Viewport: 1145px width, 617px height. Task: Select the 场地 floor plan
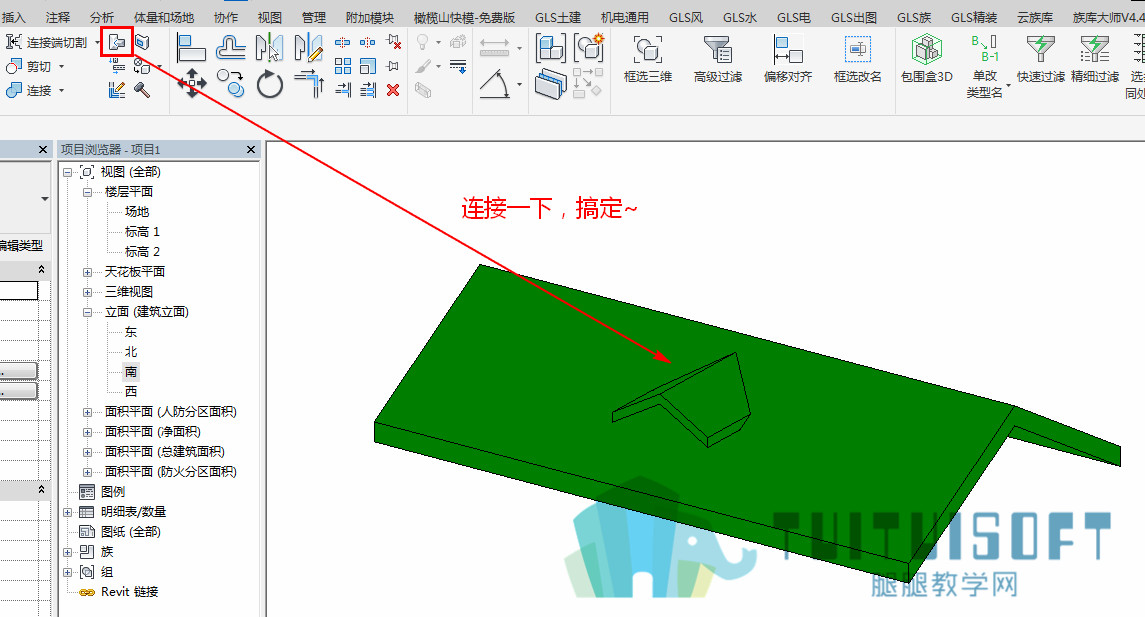tap(137, 212)
